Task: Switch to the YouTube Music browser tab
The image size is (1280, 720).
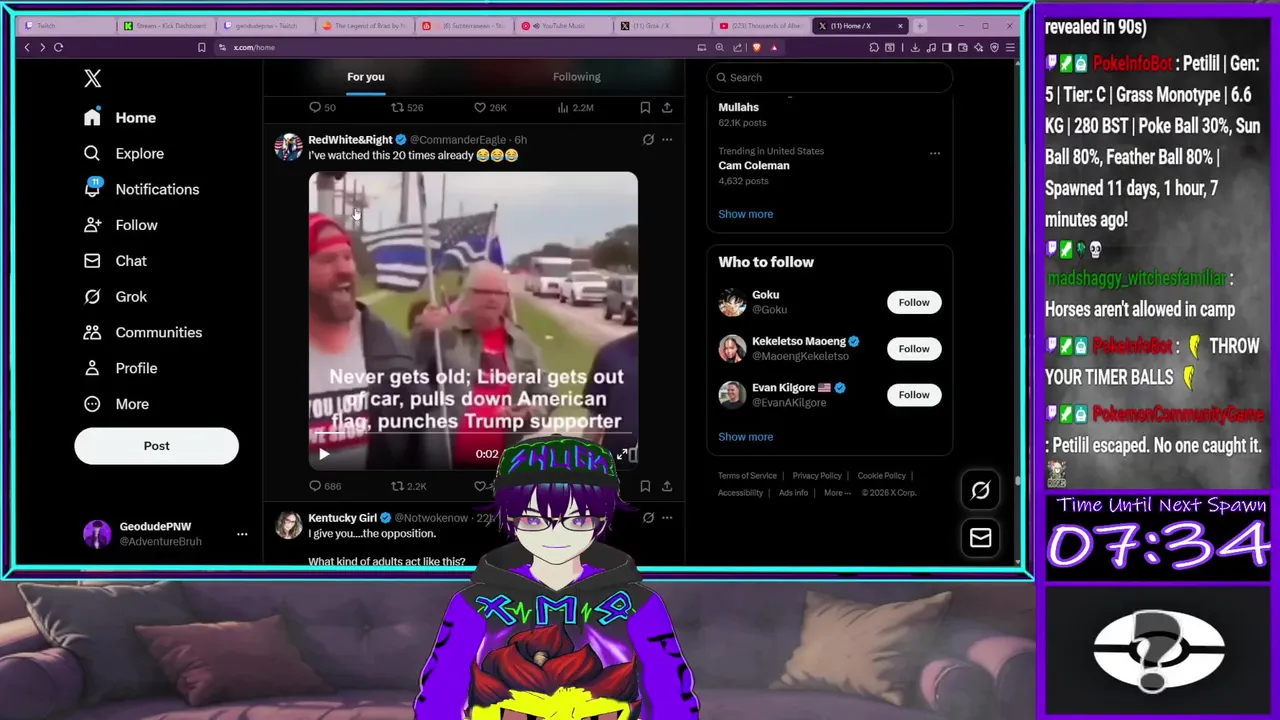Action: 563,26
